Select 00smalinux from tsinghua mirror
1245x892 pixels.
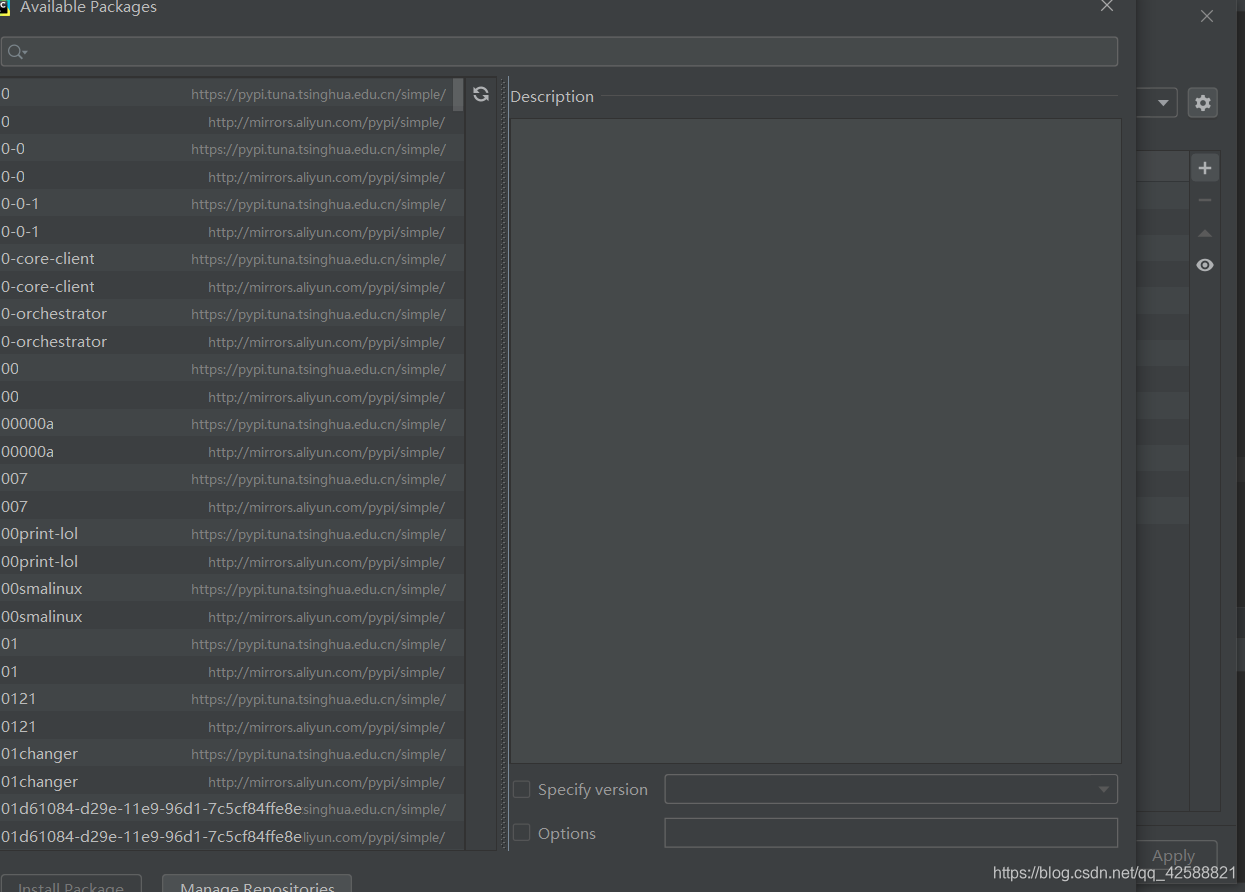click(226, 589)
